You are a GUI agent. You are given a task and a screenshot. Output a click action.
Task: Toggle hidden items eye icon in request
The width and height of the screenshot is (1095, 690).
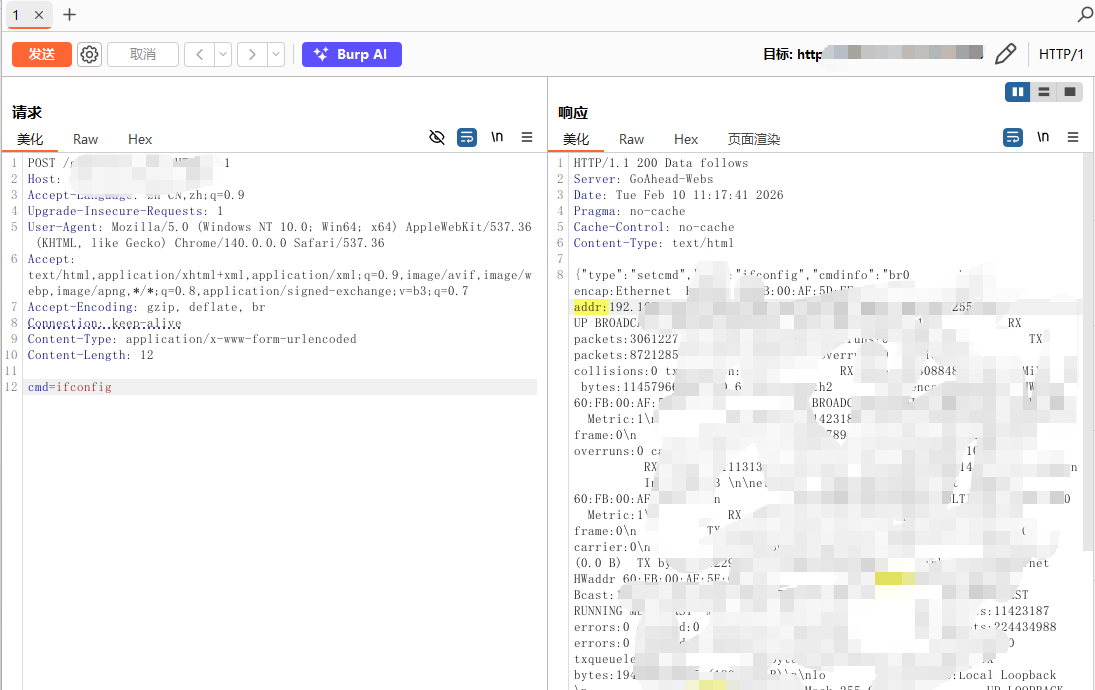437,137
